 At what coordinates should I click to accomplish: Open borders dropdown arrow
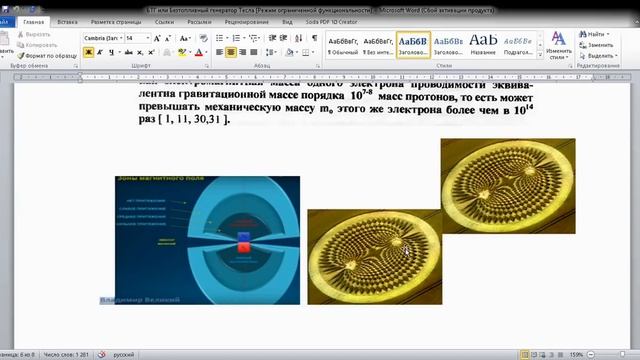point(313,52)
